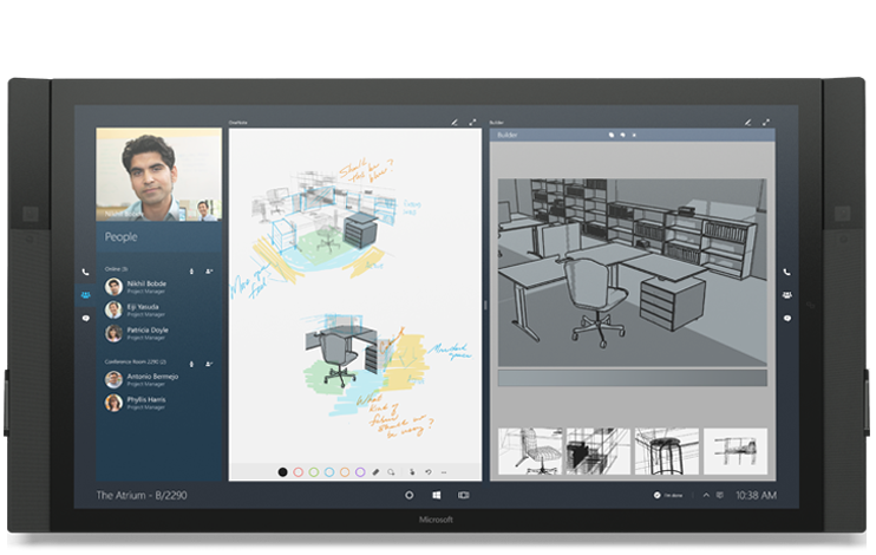Select Phyllis Harris from Conference Room list

pos(145,402)
